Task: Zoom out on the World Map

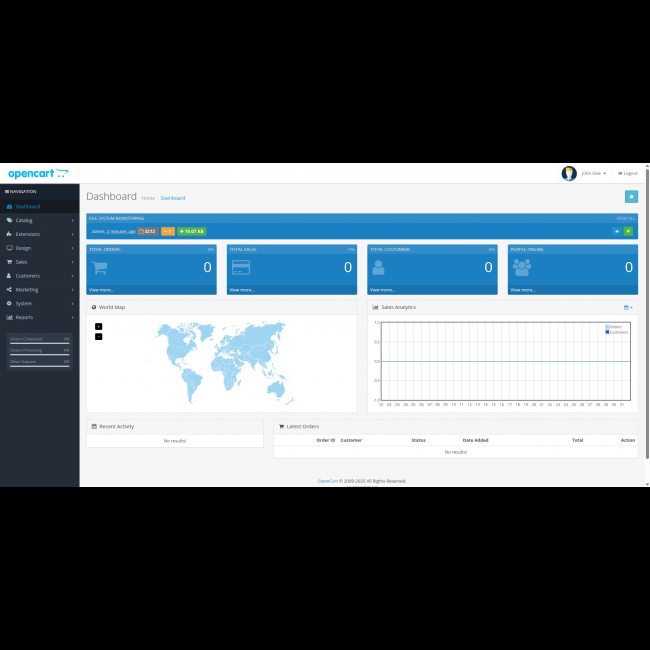Action: point(98,336)
